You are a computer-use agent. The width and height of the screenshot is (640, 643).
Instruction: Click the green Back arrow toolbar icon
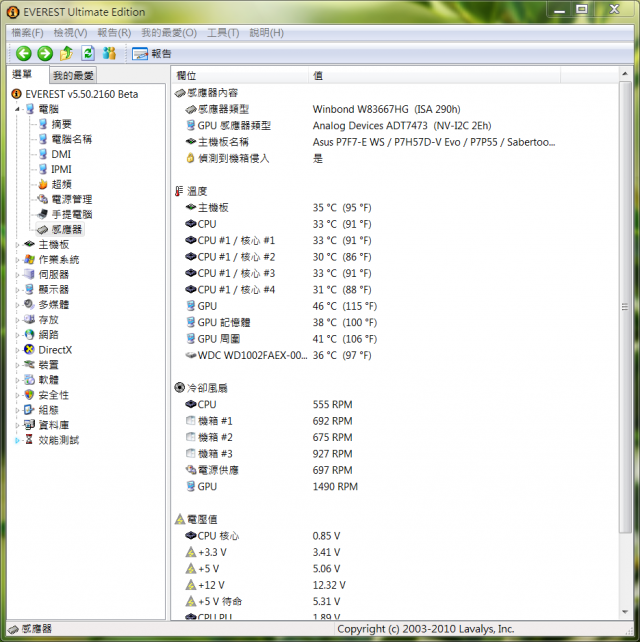tap(23, 53)
